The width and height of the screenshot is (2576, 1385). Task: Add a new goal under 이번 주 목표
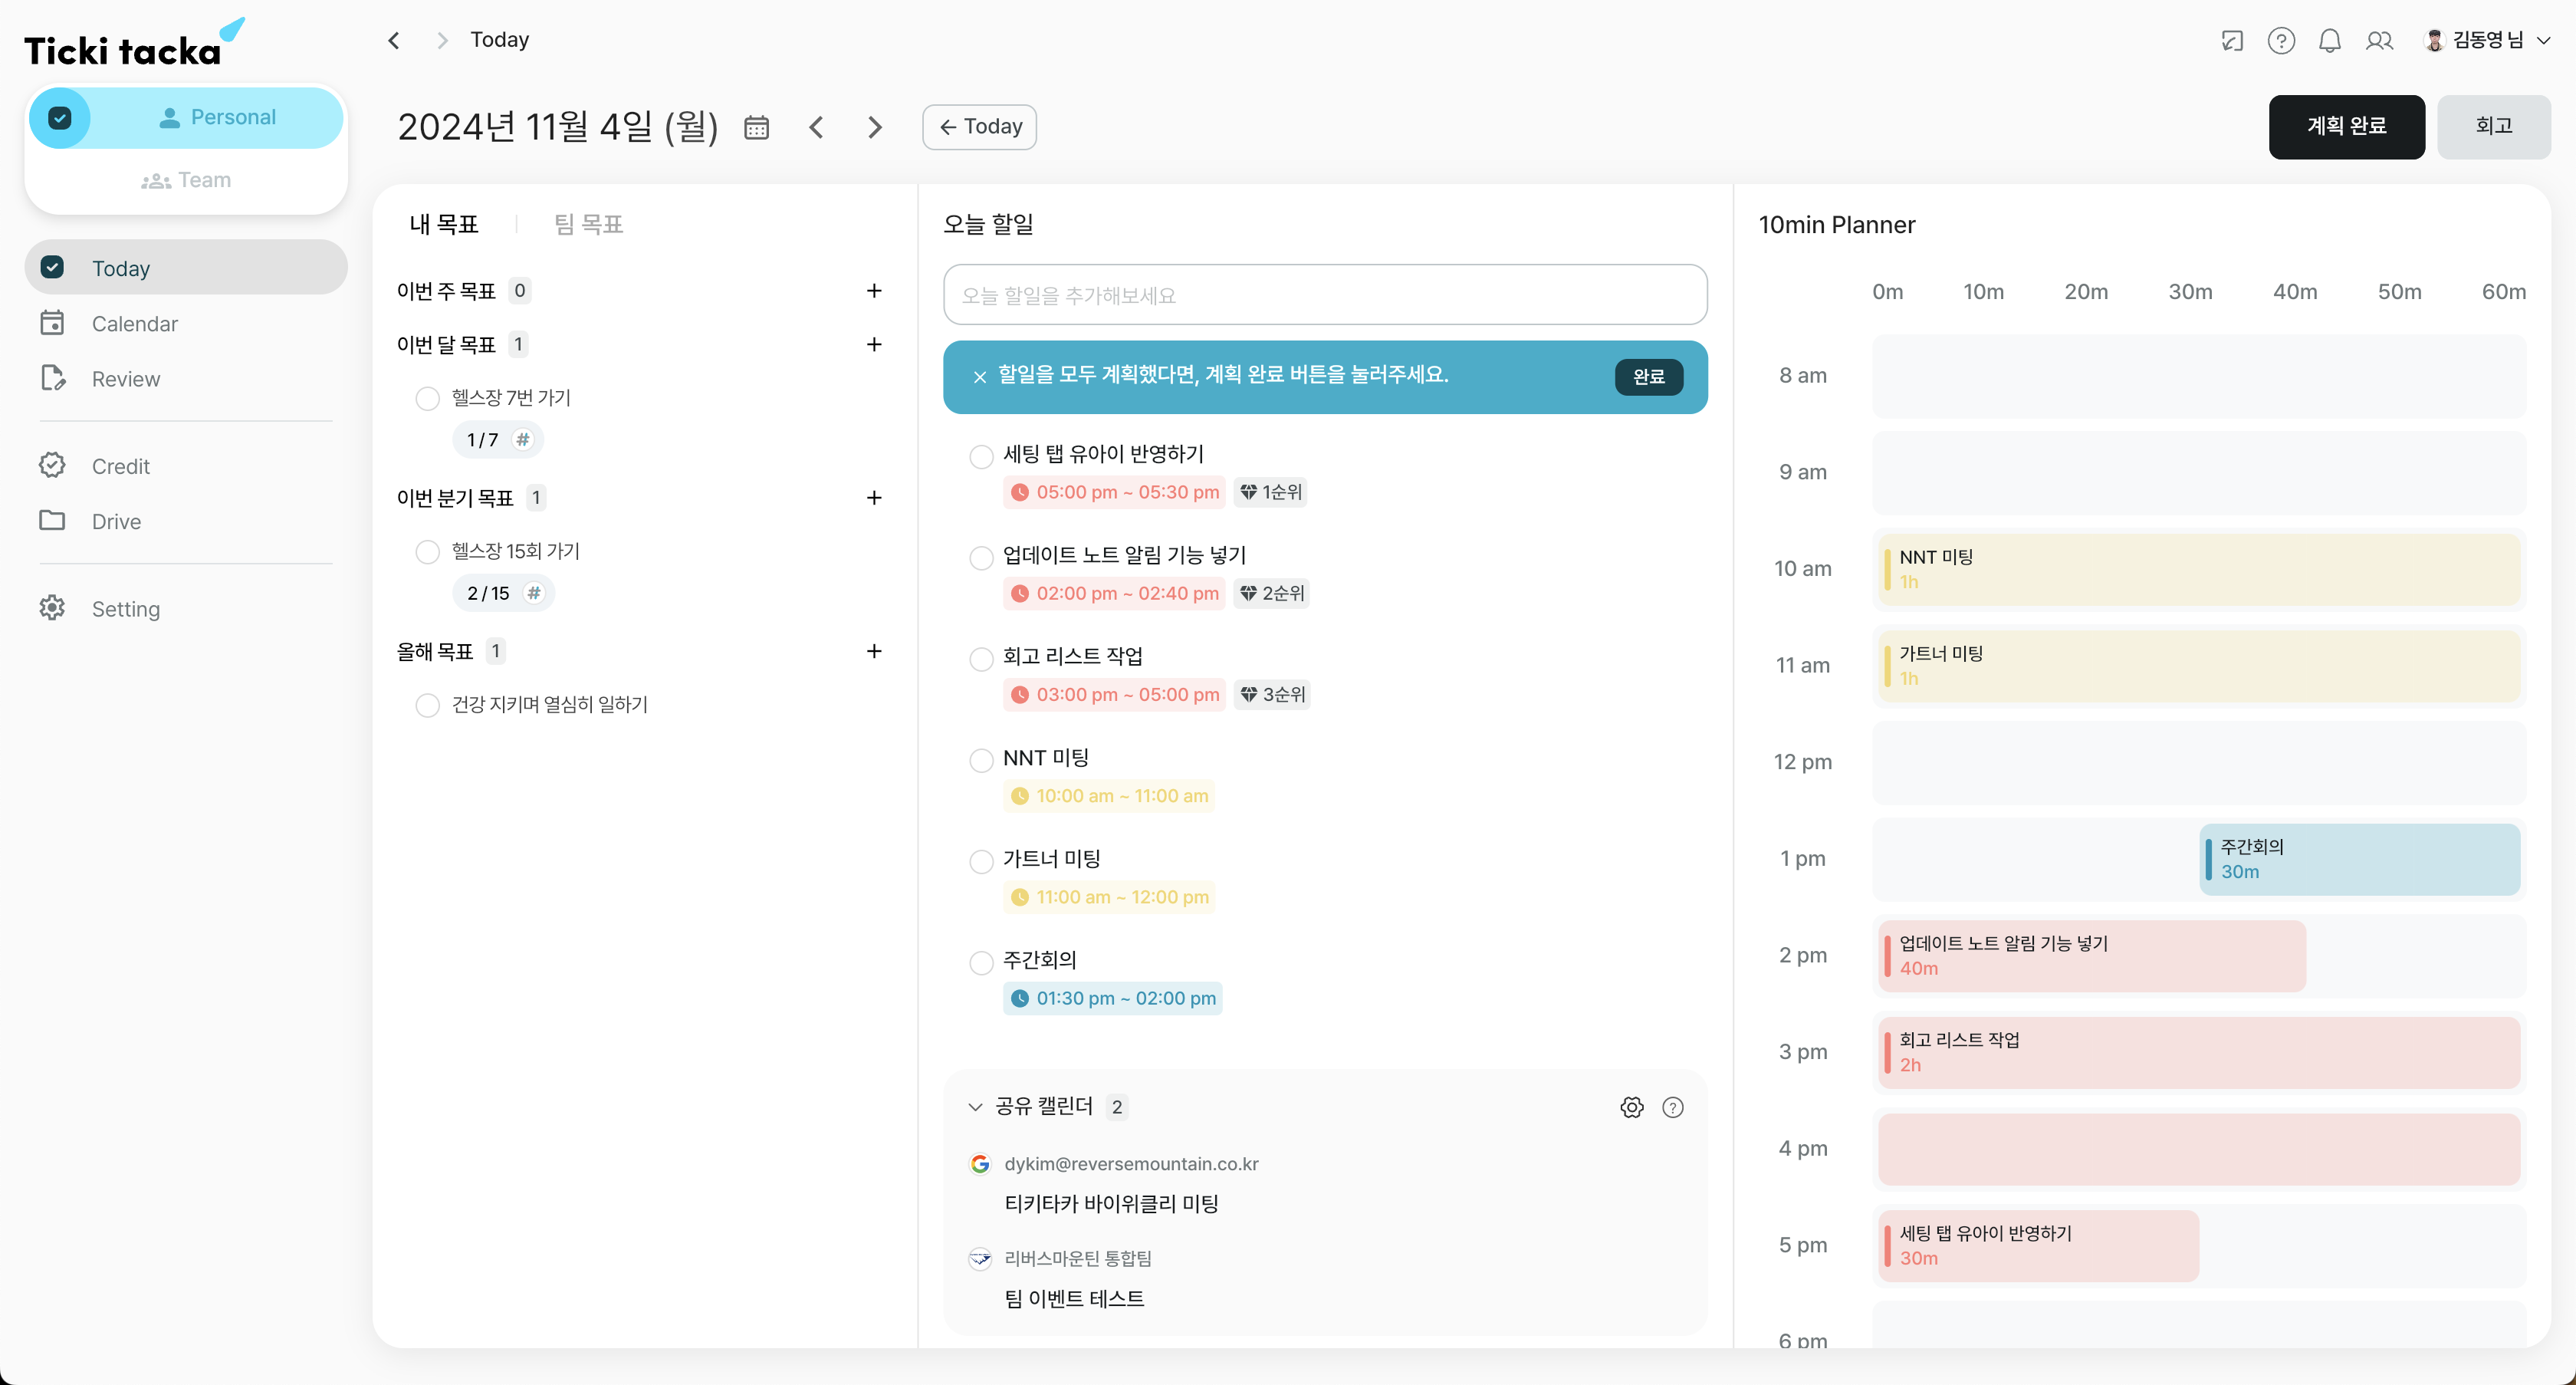click(x=874, y=290)
